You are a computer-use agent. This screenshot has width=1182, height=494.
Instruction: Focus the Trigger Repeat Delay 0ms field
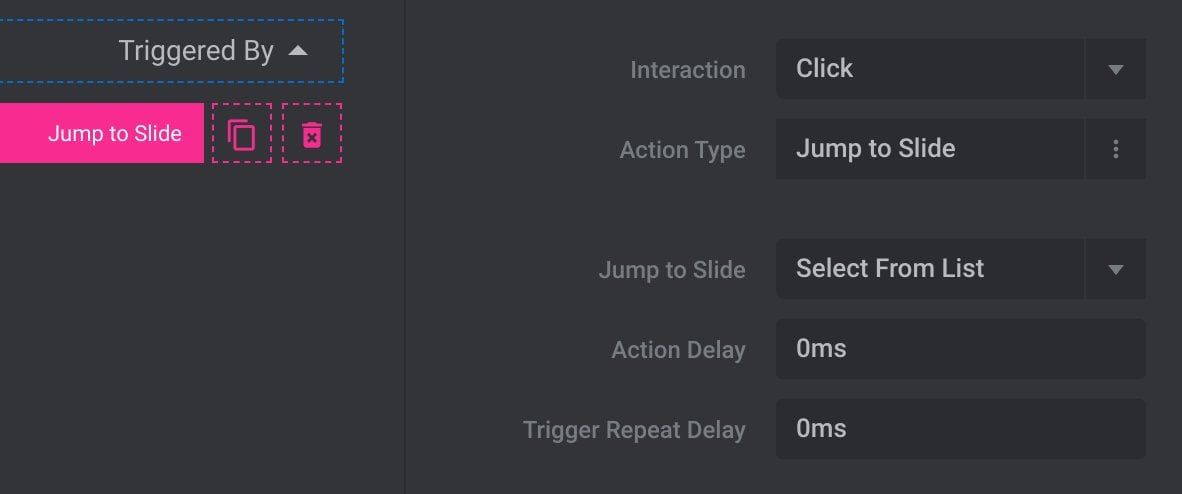click(960, 428)
